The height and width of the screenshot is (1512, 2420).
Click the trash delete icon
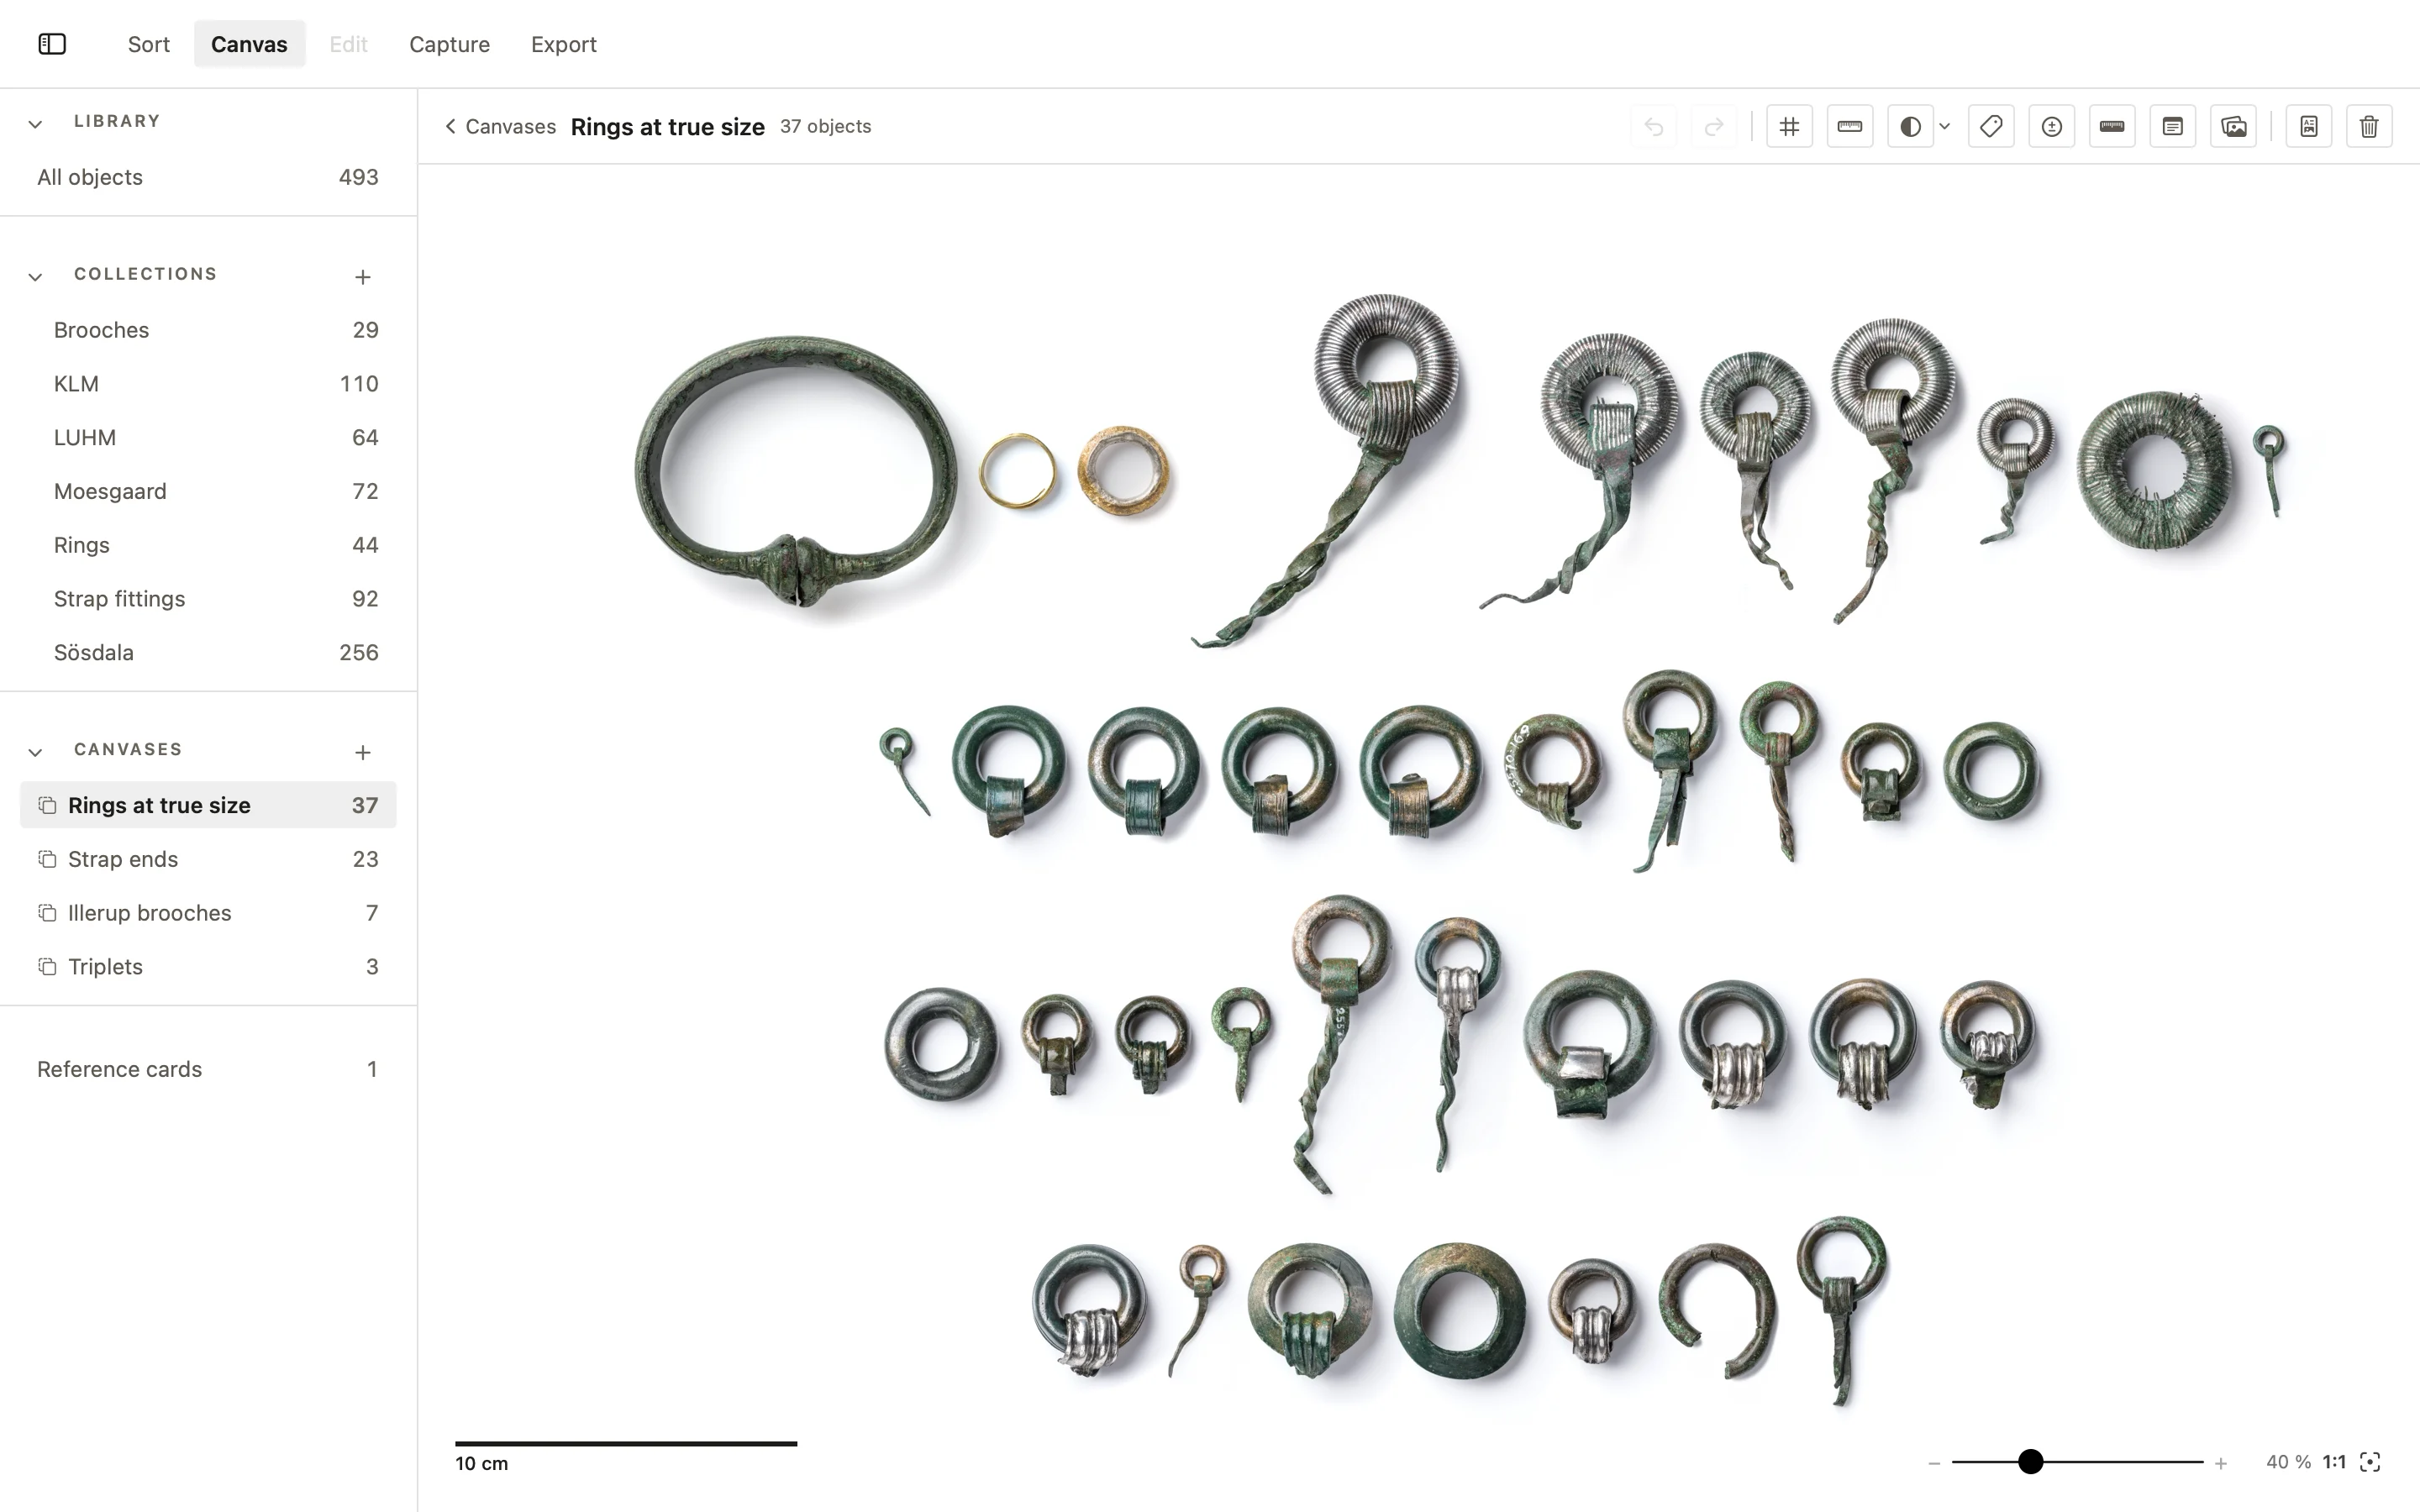pyautogui.click(x=2369, y=127)
